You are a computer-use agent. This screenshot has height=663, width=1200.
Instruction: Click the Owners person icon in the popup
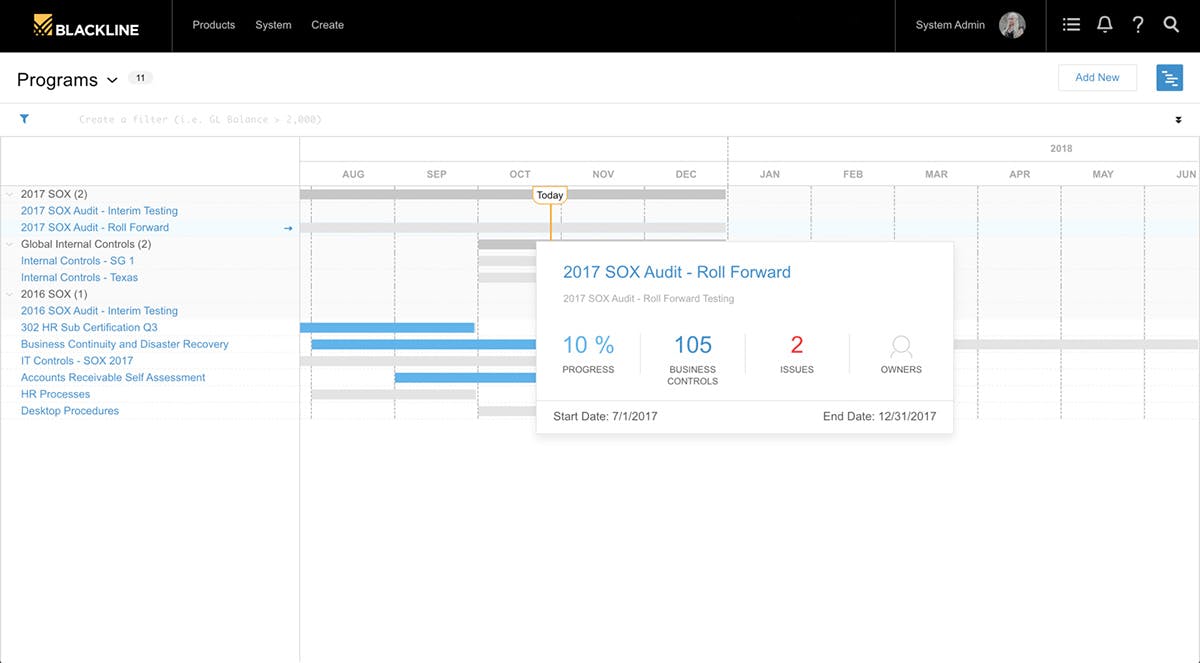[x=901, y=347]
